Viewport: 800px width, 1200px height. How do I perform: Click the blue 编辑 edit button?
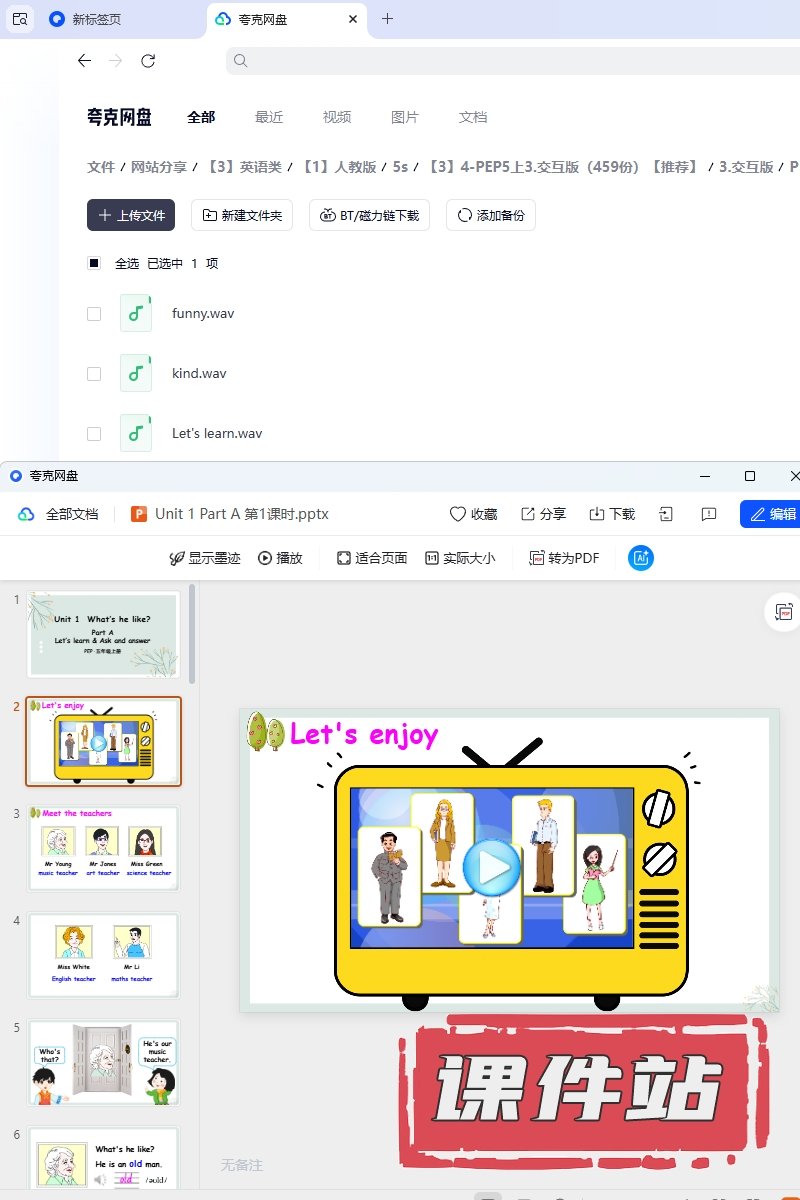click(771, 514)
